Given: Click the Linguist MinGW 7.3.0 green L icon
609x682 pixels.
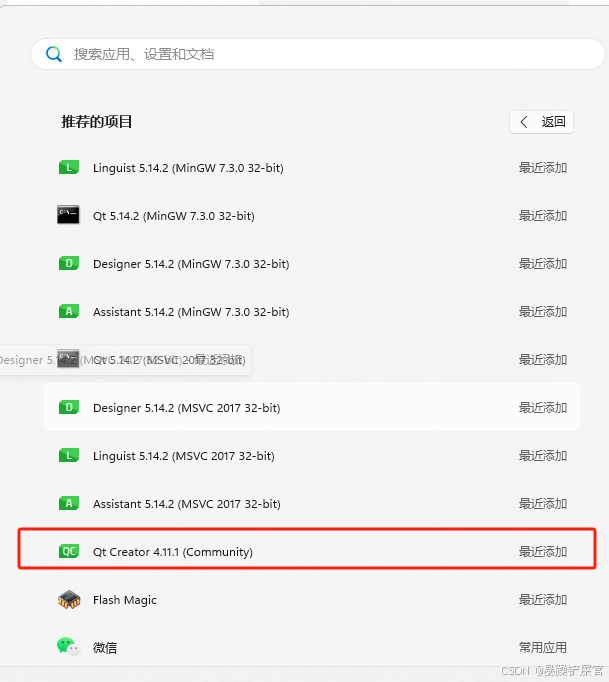Looking at the screenshot, I should pos(69,167).
